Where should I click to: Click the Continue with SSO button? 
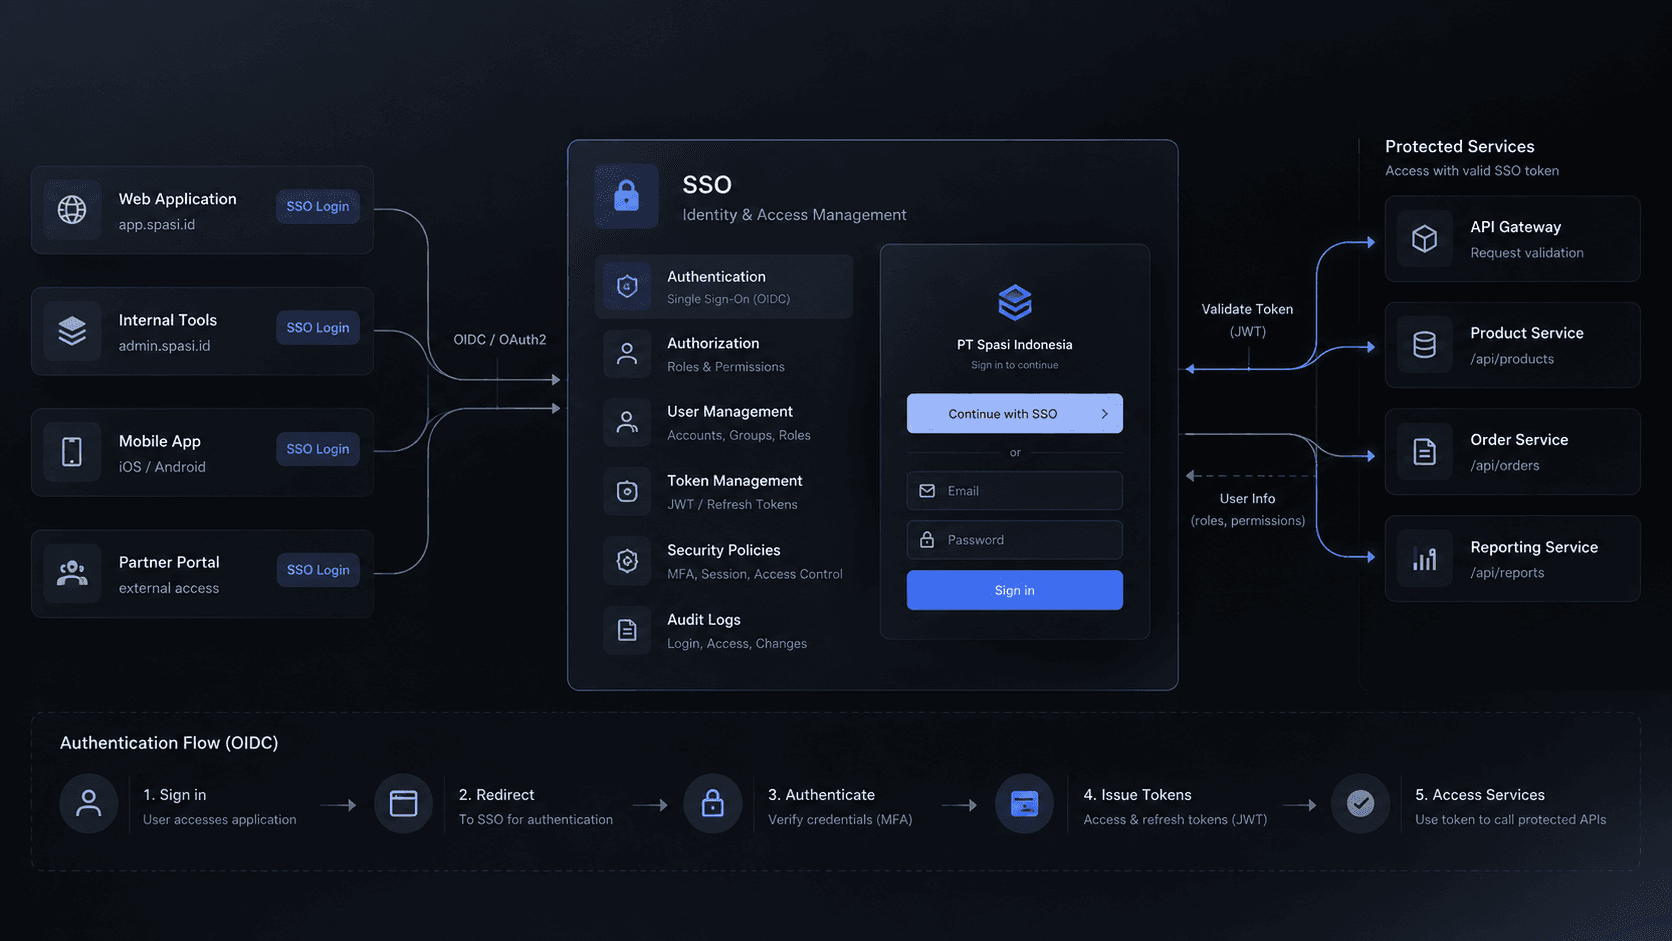(x=1015, y=414)
